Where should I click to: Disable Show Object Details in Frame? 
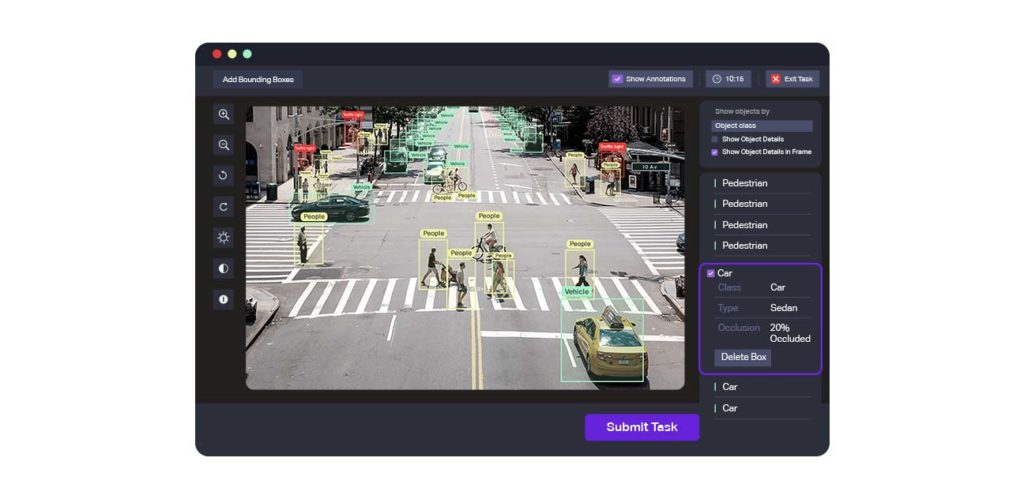pyautogui.click(x=714, y=152)
